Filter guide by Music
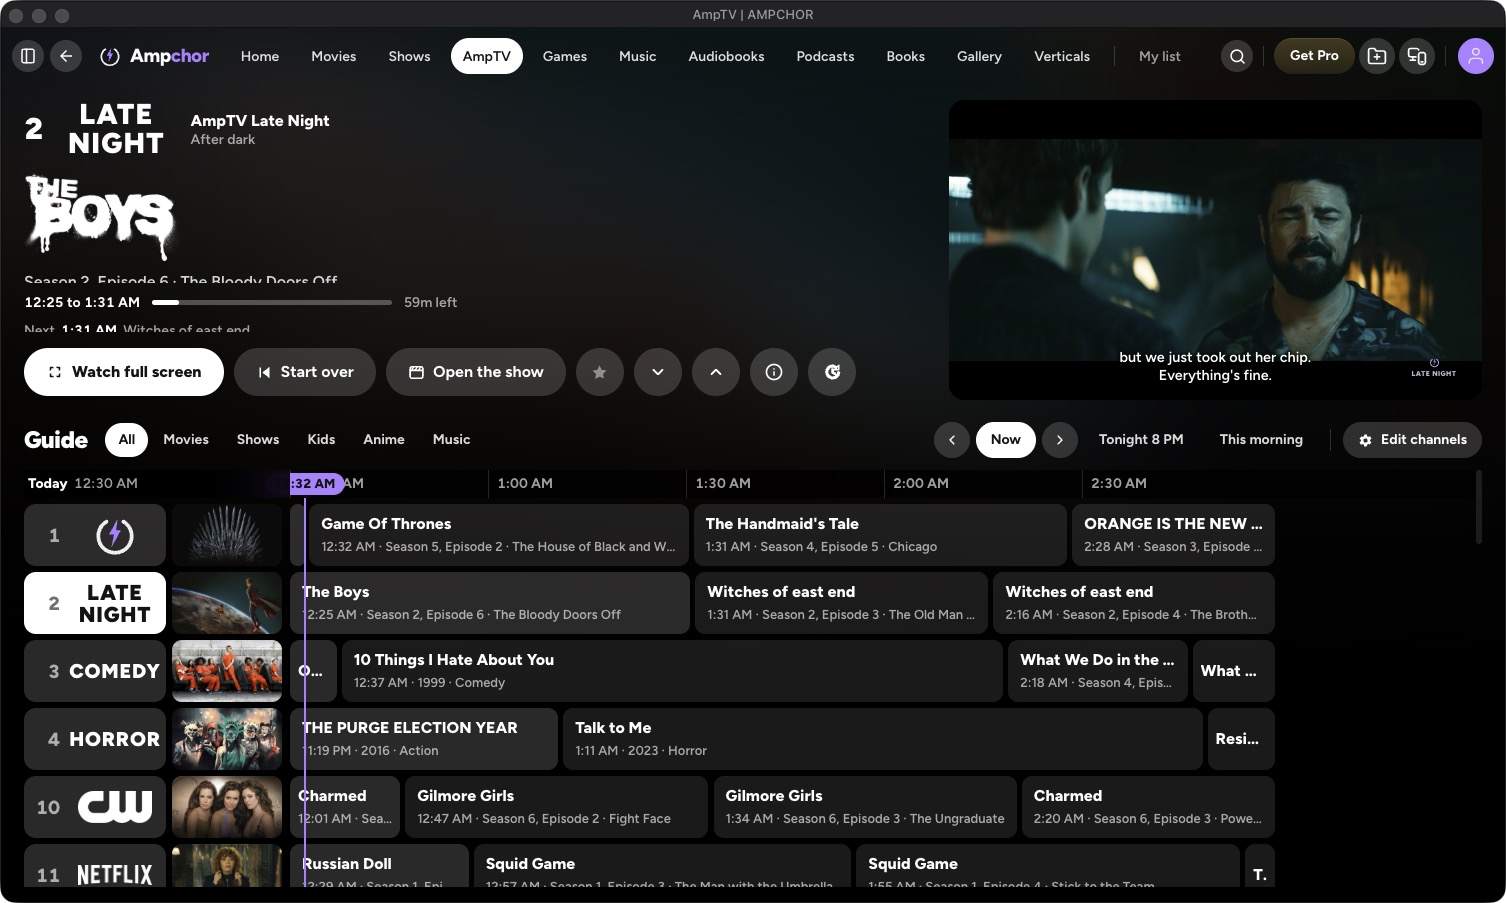The height and width of the screenshot is (903, 1506). (451, 440)
